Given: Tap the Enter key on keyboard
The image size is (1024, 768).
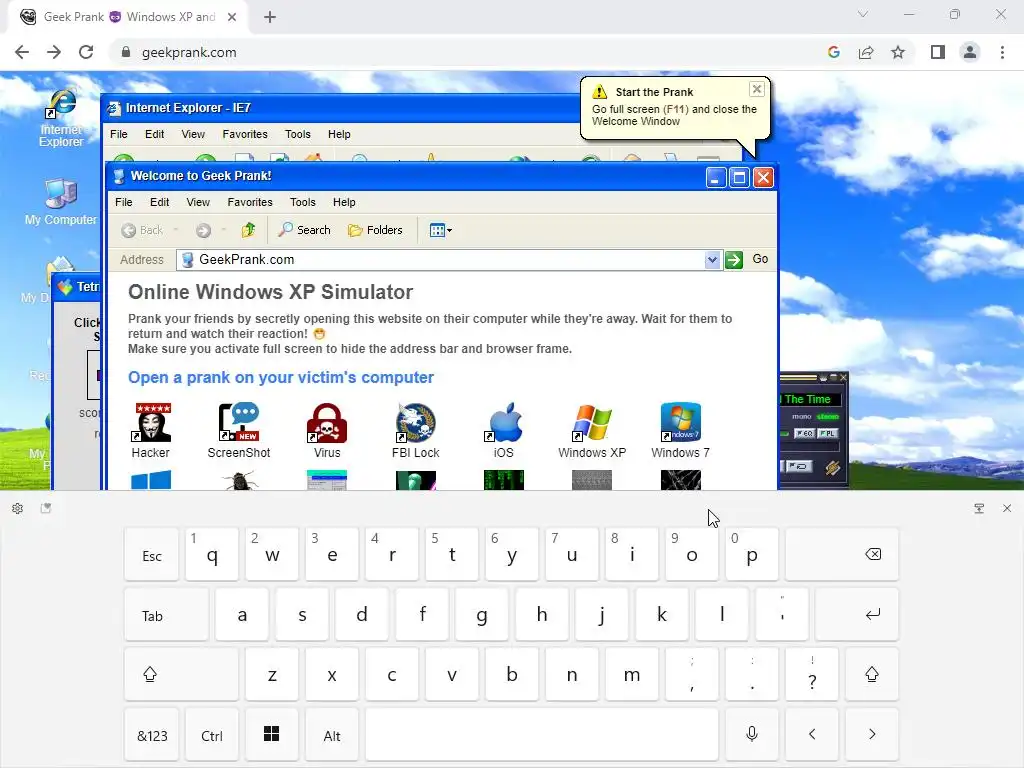Looking at the screenshot, I should click(x=857, y=615).
